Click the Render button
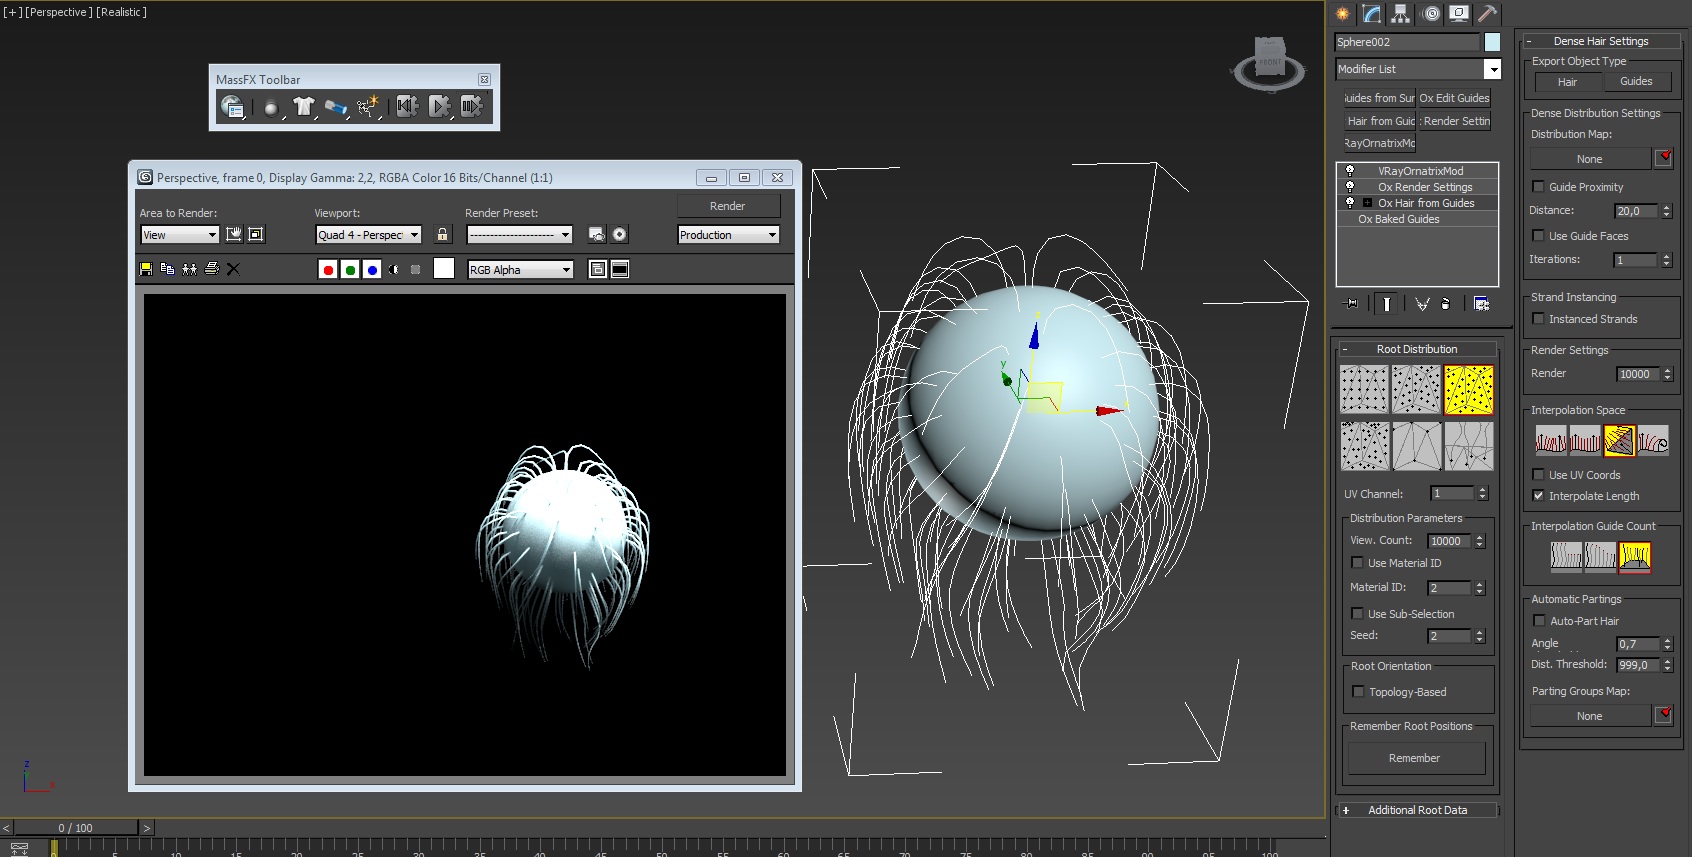 click(727, 206)
